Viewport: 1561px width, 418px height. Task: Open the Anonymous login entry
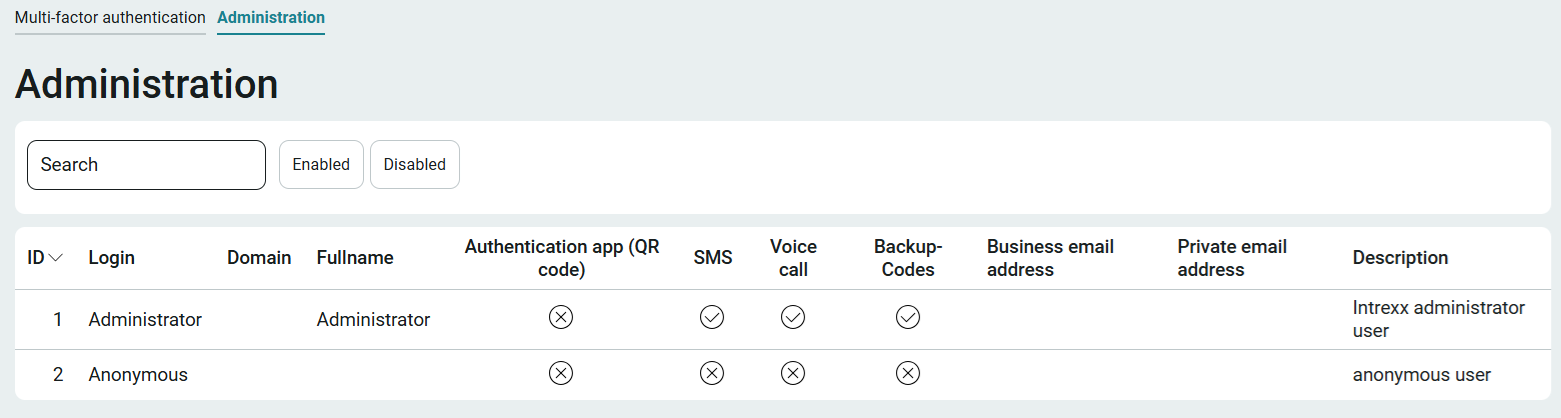[138, 375]
